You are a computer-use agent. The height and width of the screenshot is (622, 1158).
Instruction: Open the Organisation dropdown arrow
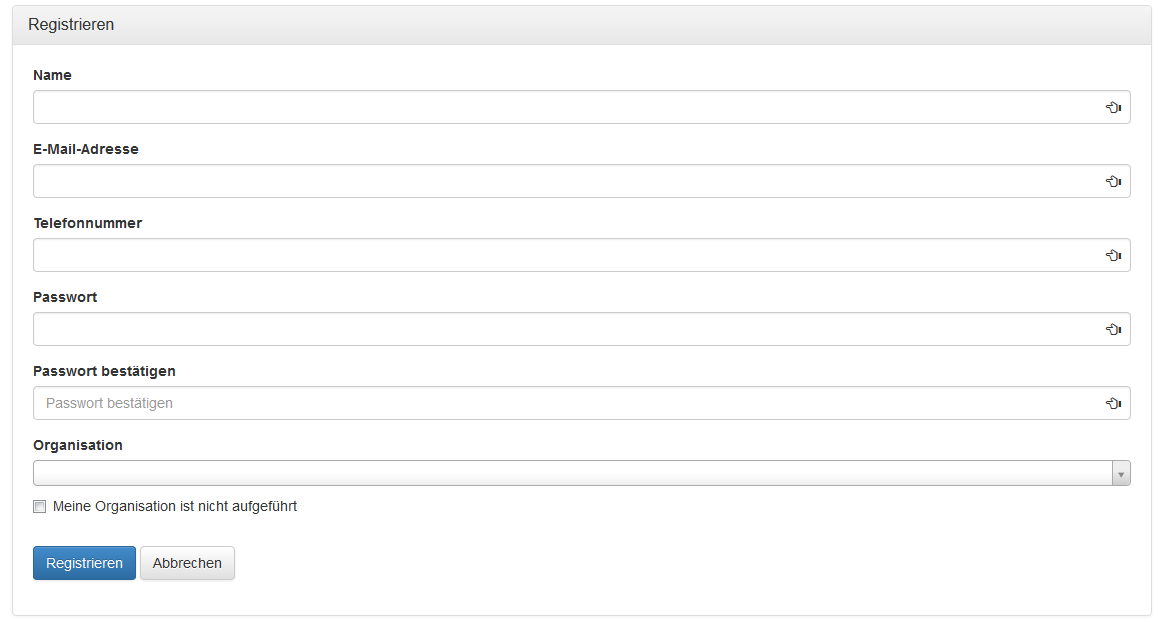(x=1121, y=474)
